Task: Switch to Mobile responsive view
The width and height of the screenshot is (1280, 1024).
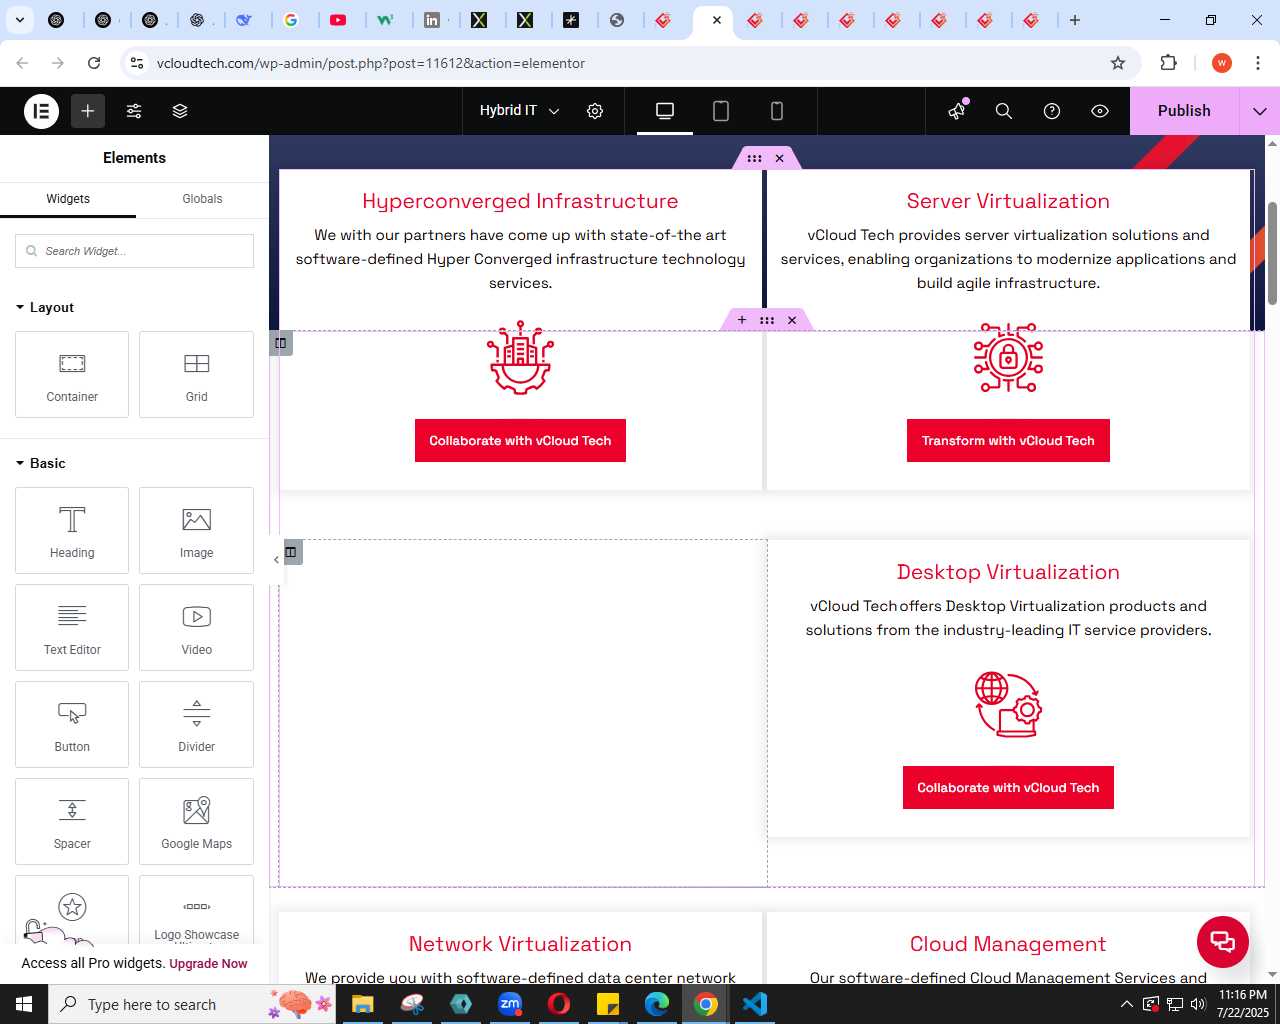Action: point(777,111)
